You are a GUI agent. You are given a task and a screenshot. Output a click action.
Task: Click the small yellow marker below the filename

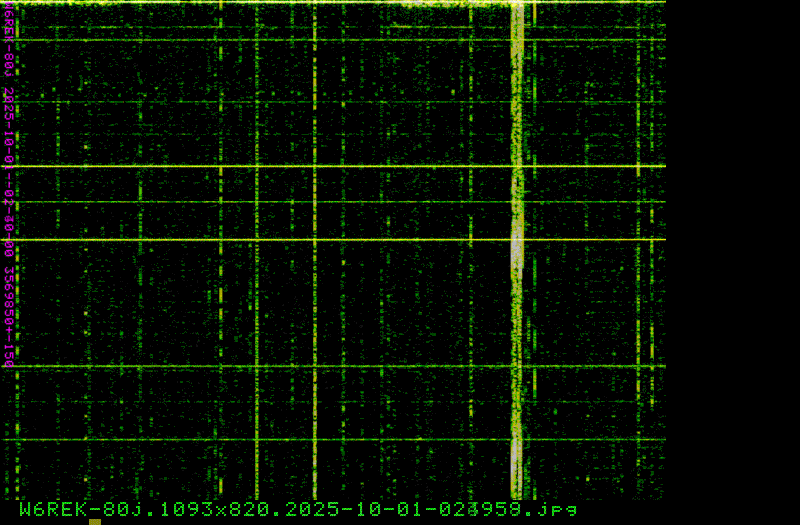(x=95, y=521)
